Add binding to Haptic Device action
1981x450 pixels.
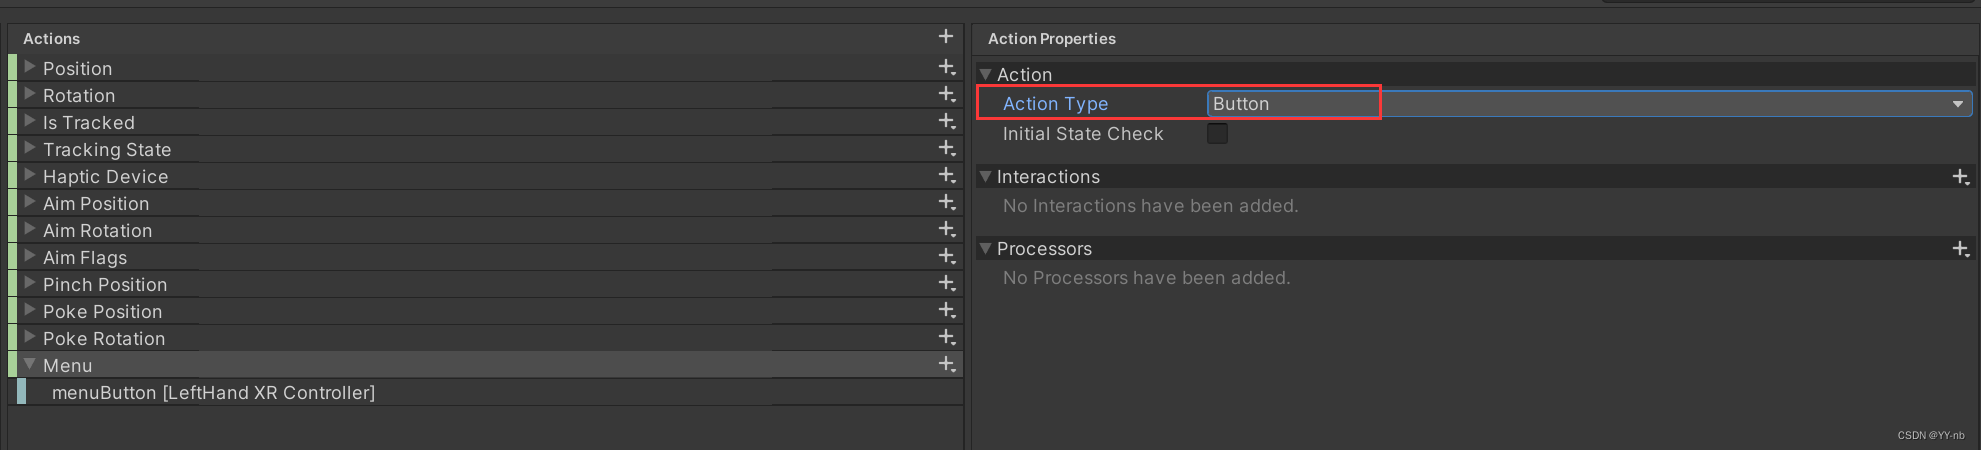pyautogui.click(x=946, y=175)
